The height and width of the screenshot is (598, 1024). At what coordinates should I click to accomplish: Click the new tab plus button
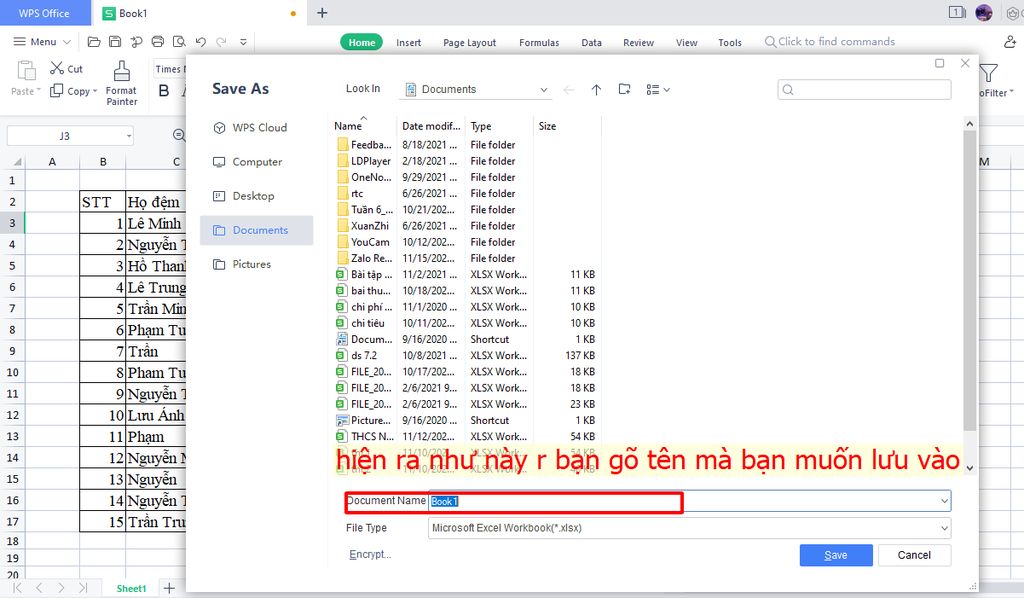322,13
